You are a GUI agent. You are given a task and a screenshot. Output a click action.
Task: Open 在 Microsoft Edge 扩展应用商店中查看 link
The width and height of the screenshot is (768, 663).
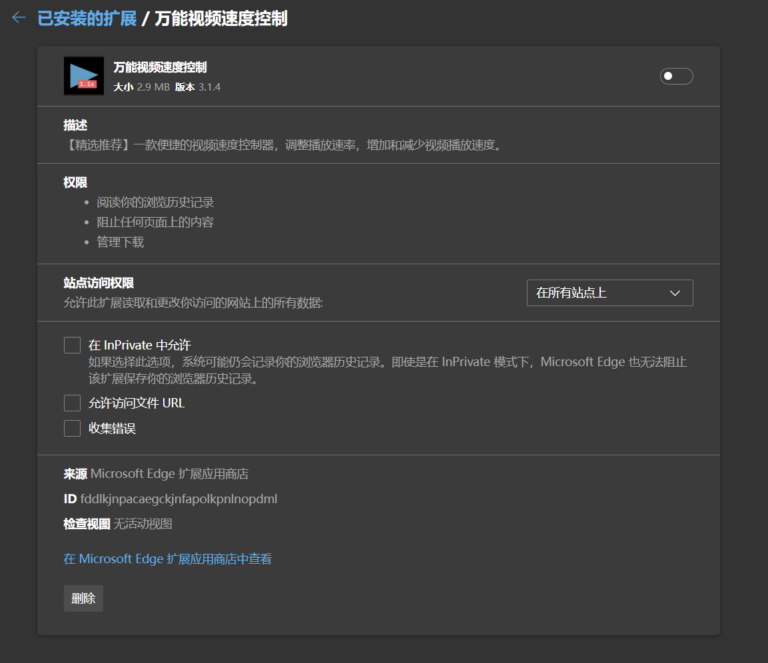168,559
